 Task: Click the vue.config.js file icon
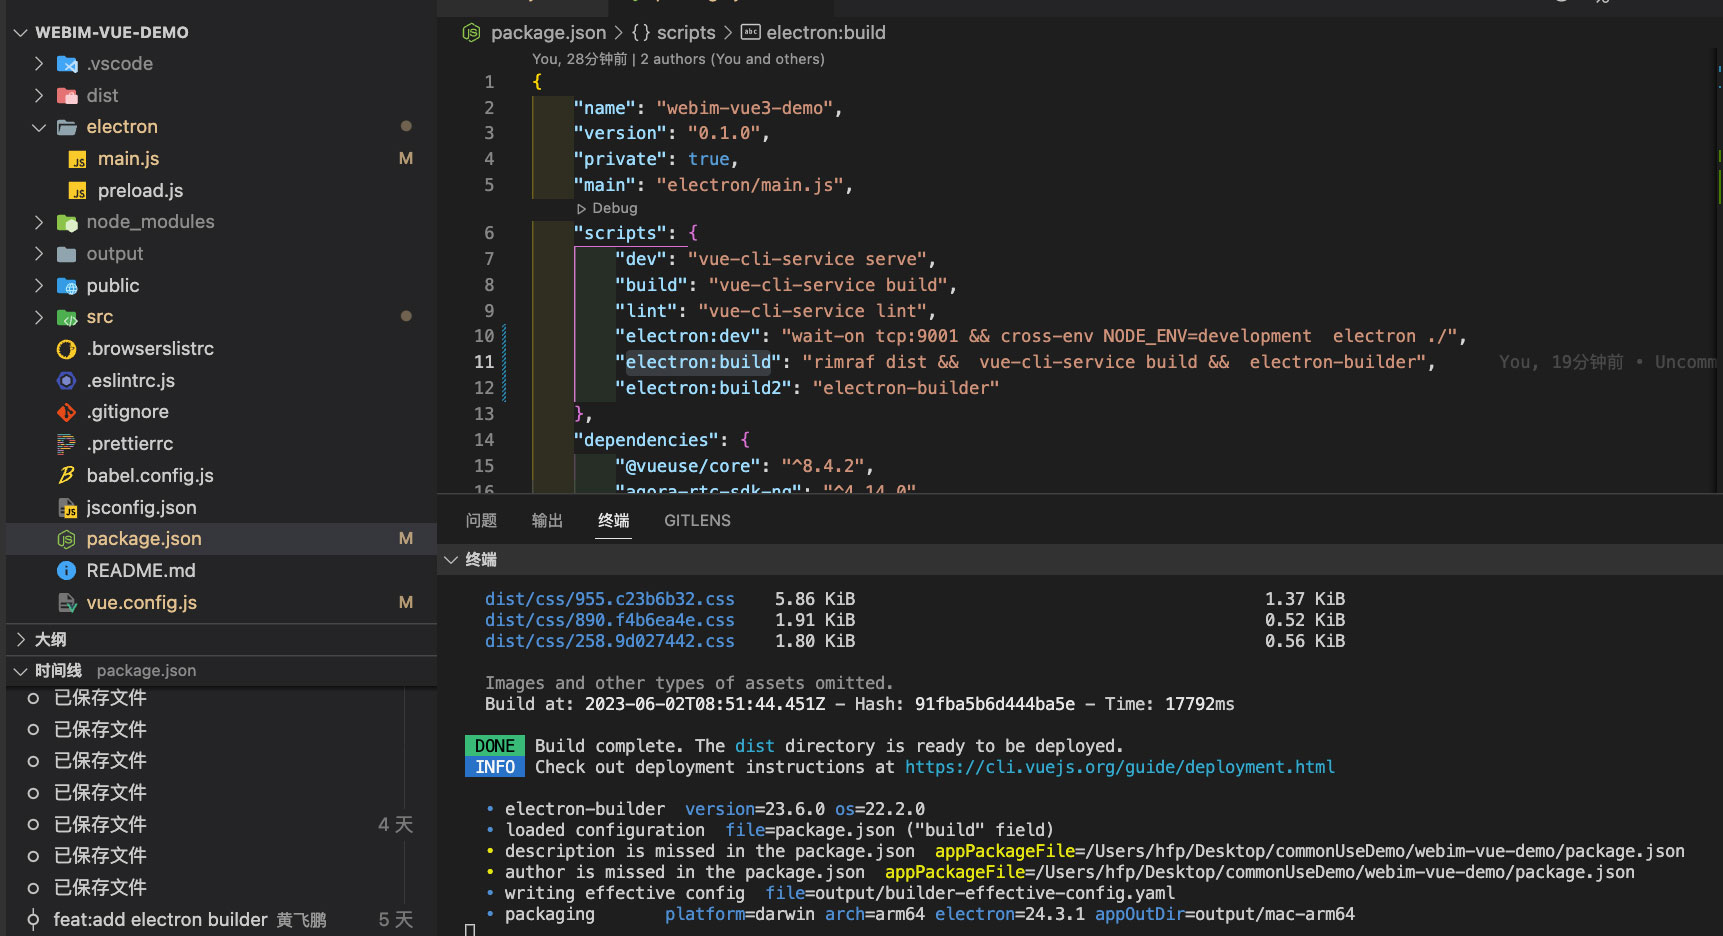click(67, 603)
